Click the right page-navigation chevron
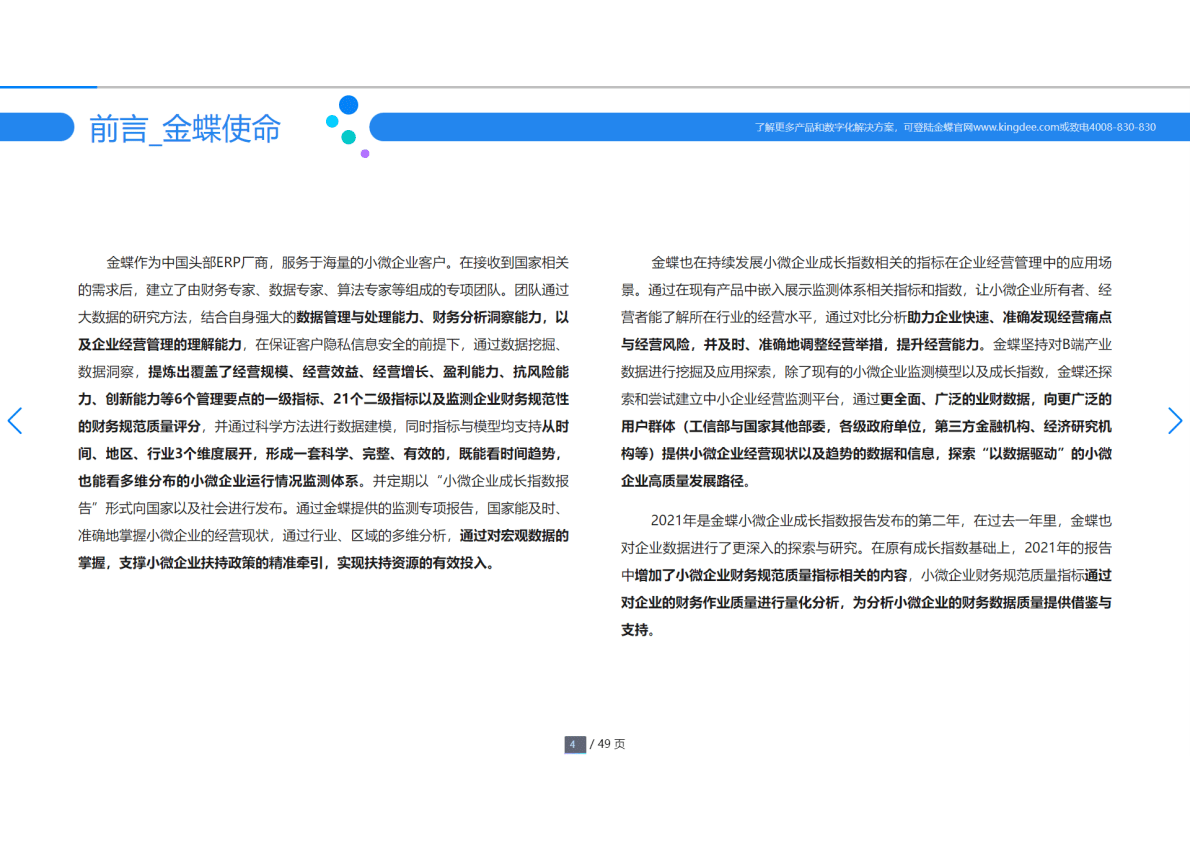Screen dimensions: 1190x842 [1176, 421]
